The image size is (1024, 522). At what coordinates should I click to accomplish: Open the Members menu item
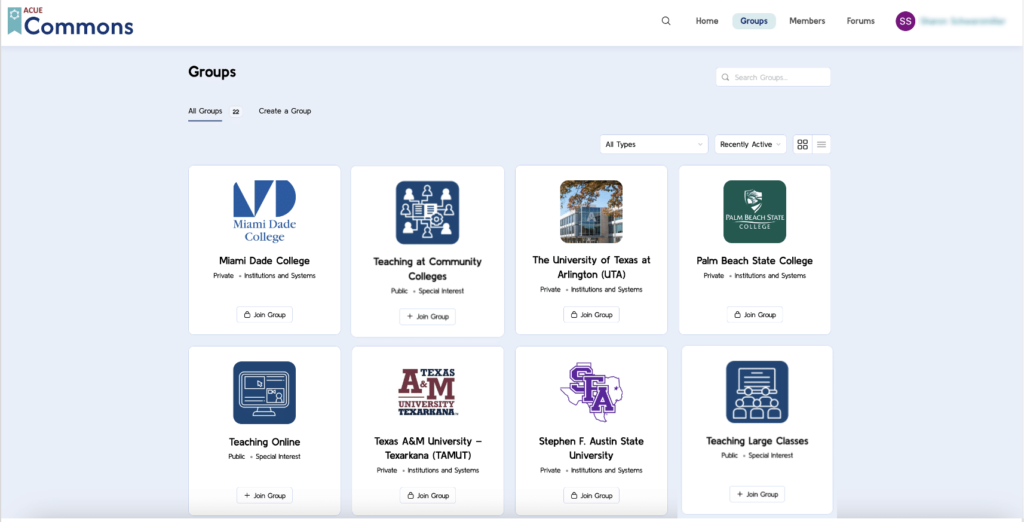[807, 21]
